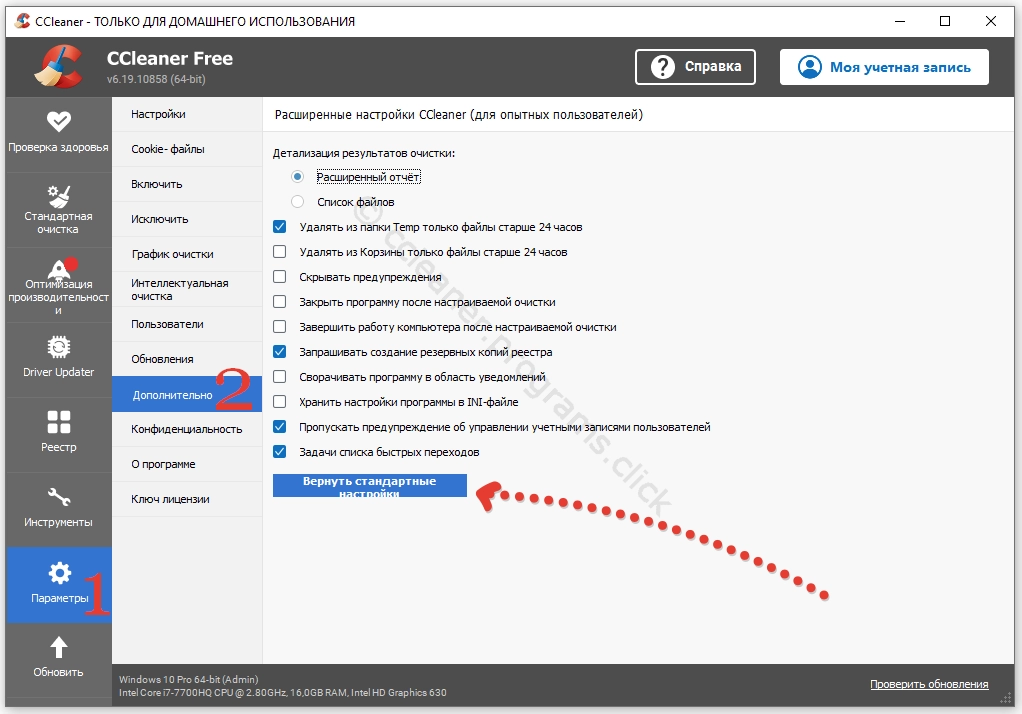Open the Cookie-файлы settings section
This screenshot has width=1022, height=714.
point(168,149)
